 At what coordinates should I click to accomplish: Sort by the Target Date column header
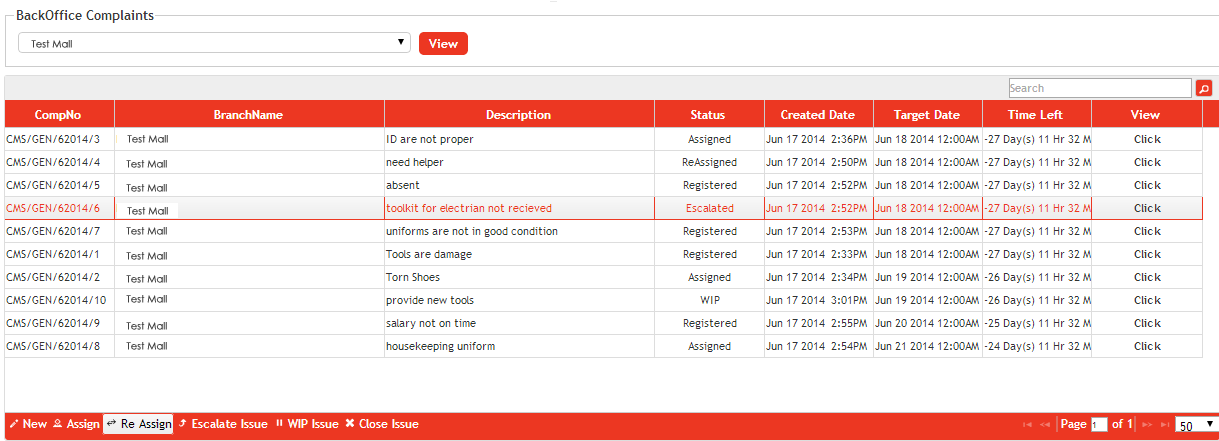pos(926,115)
